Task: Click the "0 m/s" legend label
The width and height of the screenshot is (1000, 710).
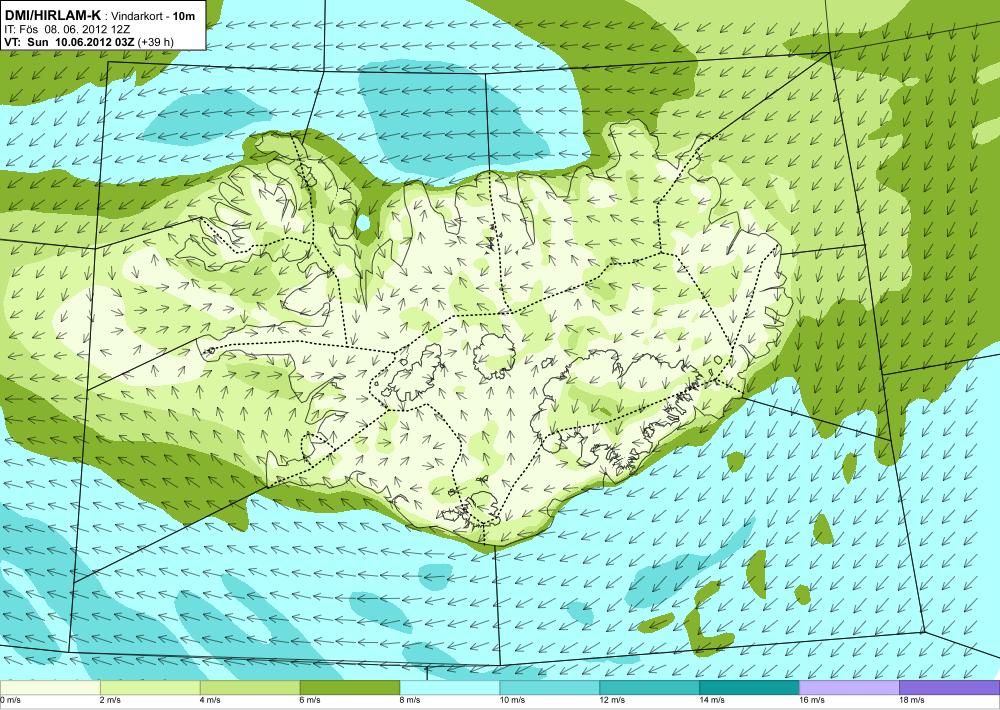Action: coord(10,700)
